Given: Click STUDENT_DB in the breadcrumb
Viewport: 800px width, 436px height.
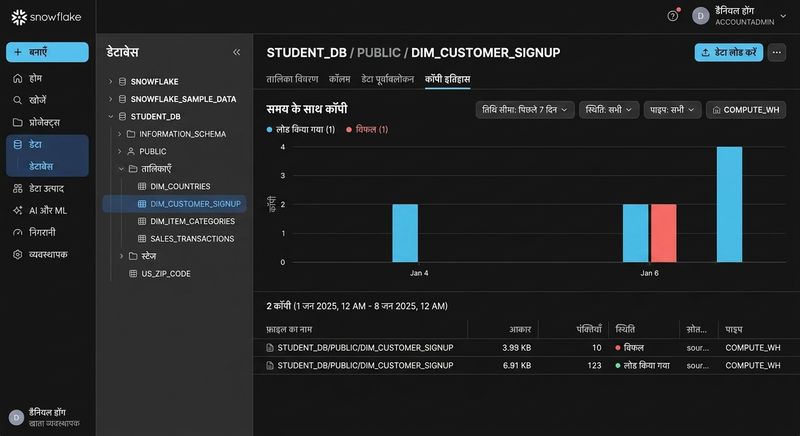Looking at the screenshot, I should (x=307, y=53).
